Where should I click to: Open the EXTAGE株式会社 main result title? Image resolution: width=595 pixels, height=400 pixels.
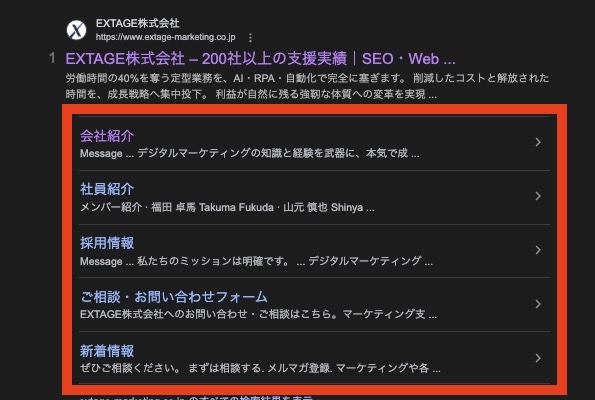click(260, 59)
